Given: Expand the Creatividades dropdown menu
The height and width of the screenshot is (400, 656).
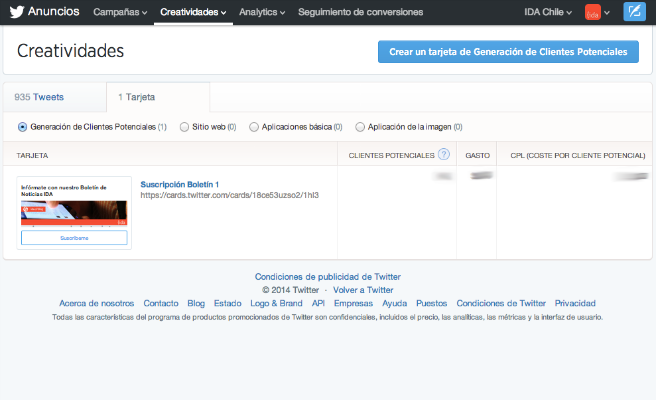Looking at the screenshot, I should 193,12.
